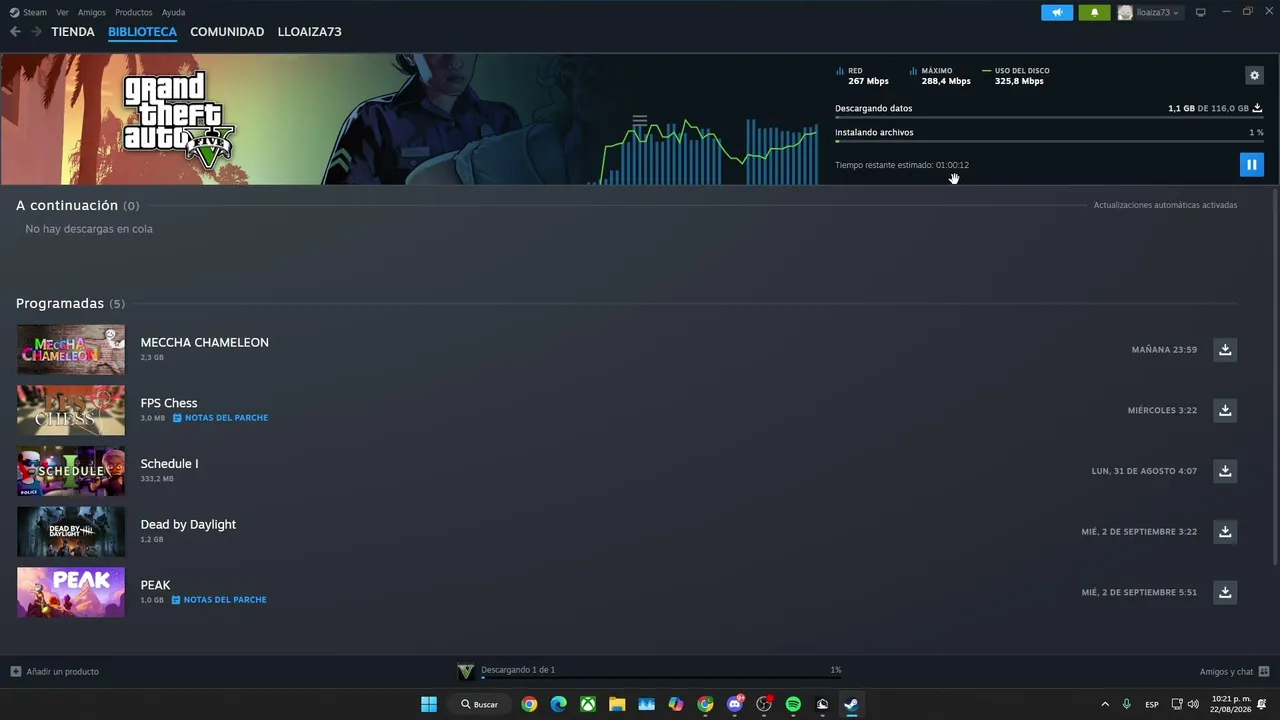Download FPS Chess update now

pyautogui.click(x=1225, y=410)
